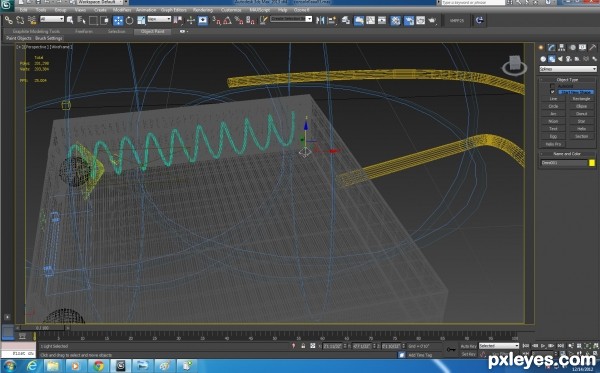Click the Donut spline button
The height and width of the screenshot is (373, 600).
pos(581,114)
